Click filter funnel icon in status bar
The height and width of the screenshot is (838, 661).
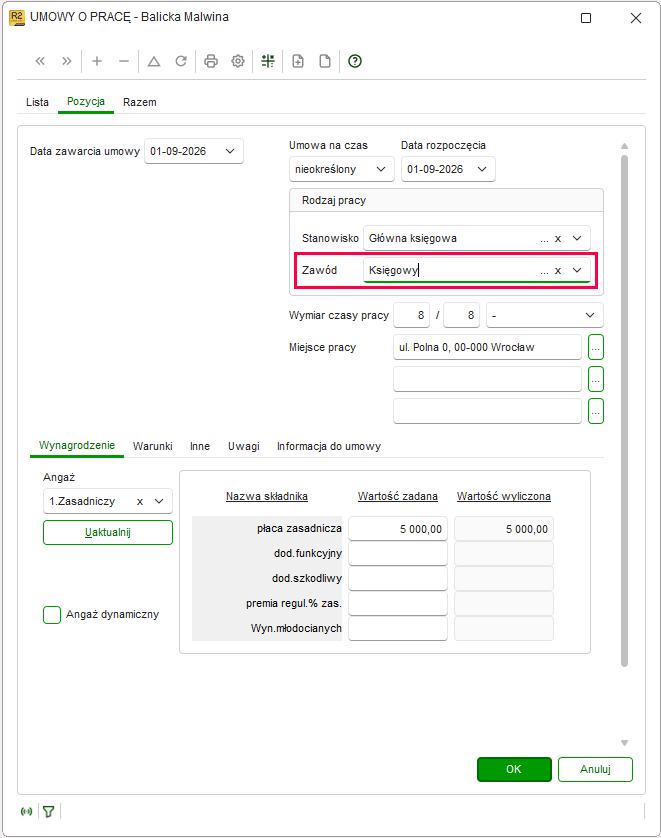coord(49,811)
